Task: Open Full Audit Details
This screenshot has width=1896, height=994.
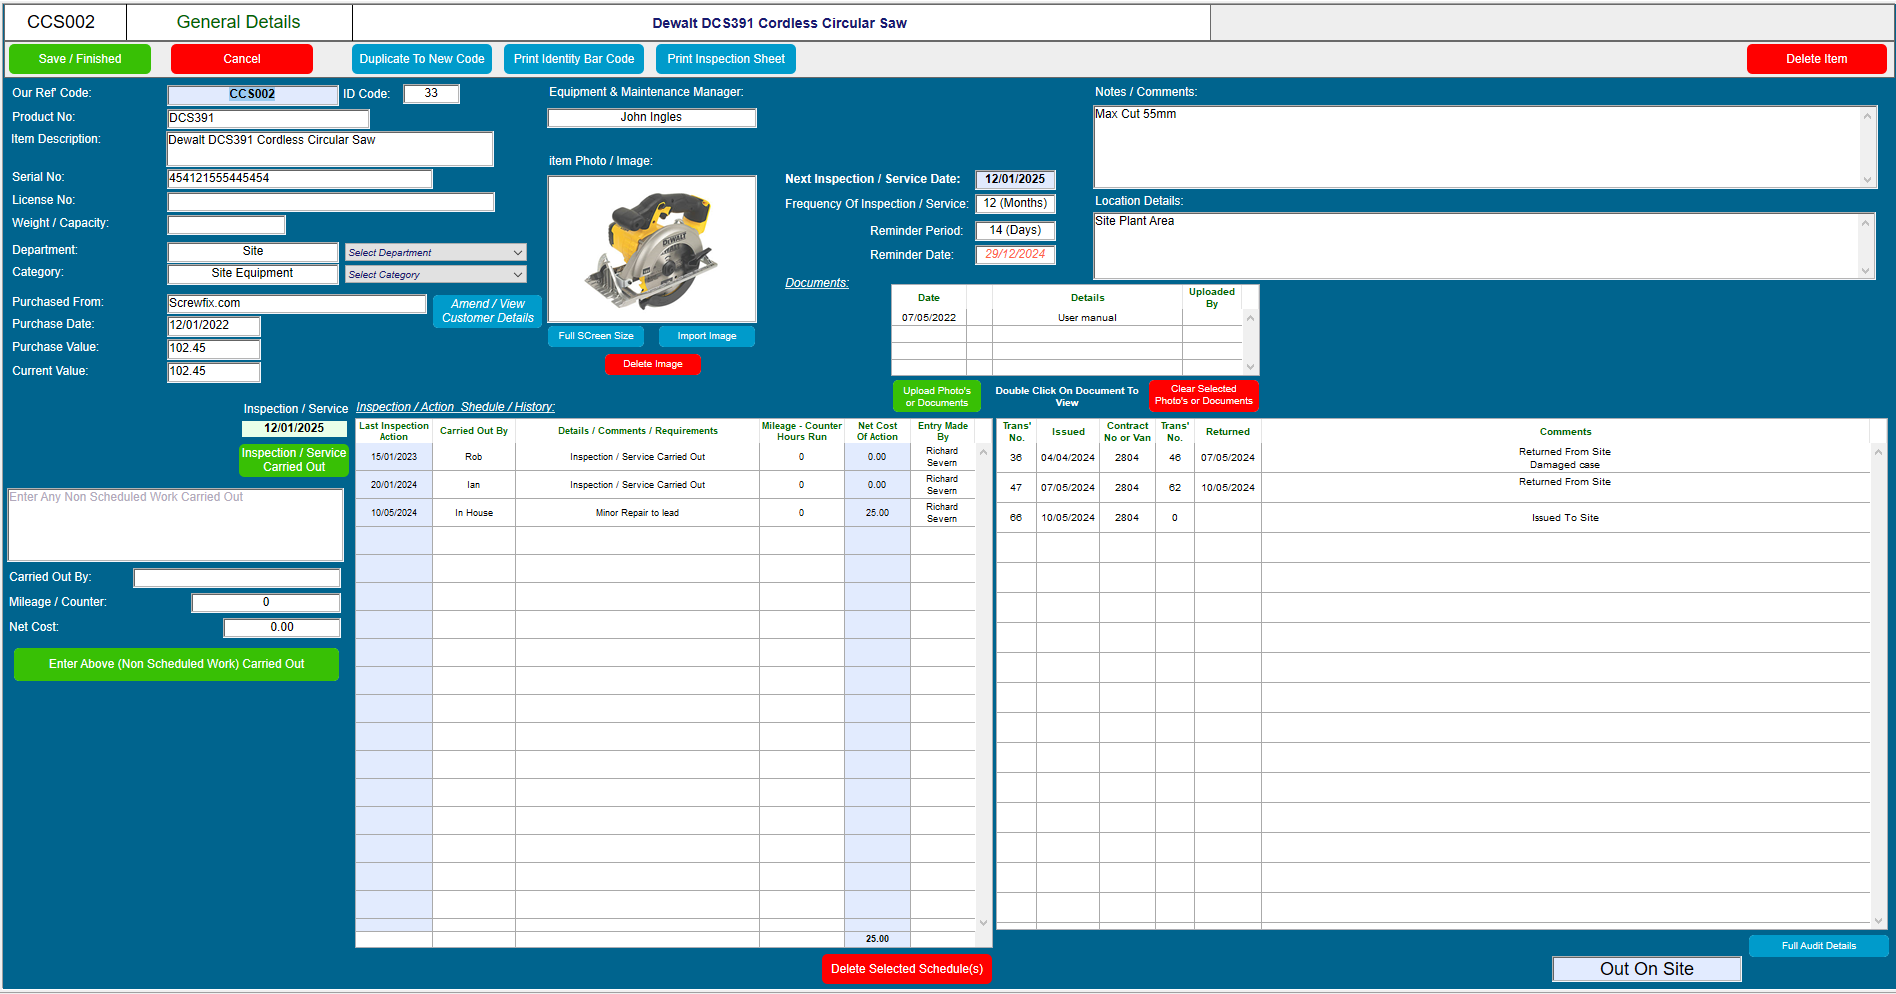Action: pos(1818,945)
